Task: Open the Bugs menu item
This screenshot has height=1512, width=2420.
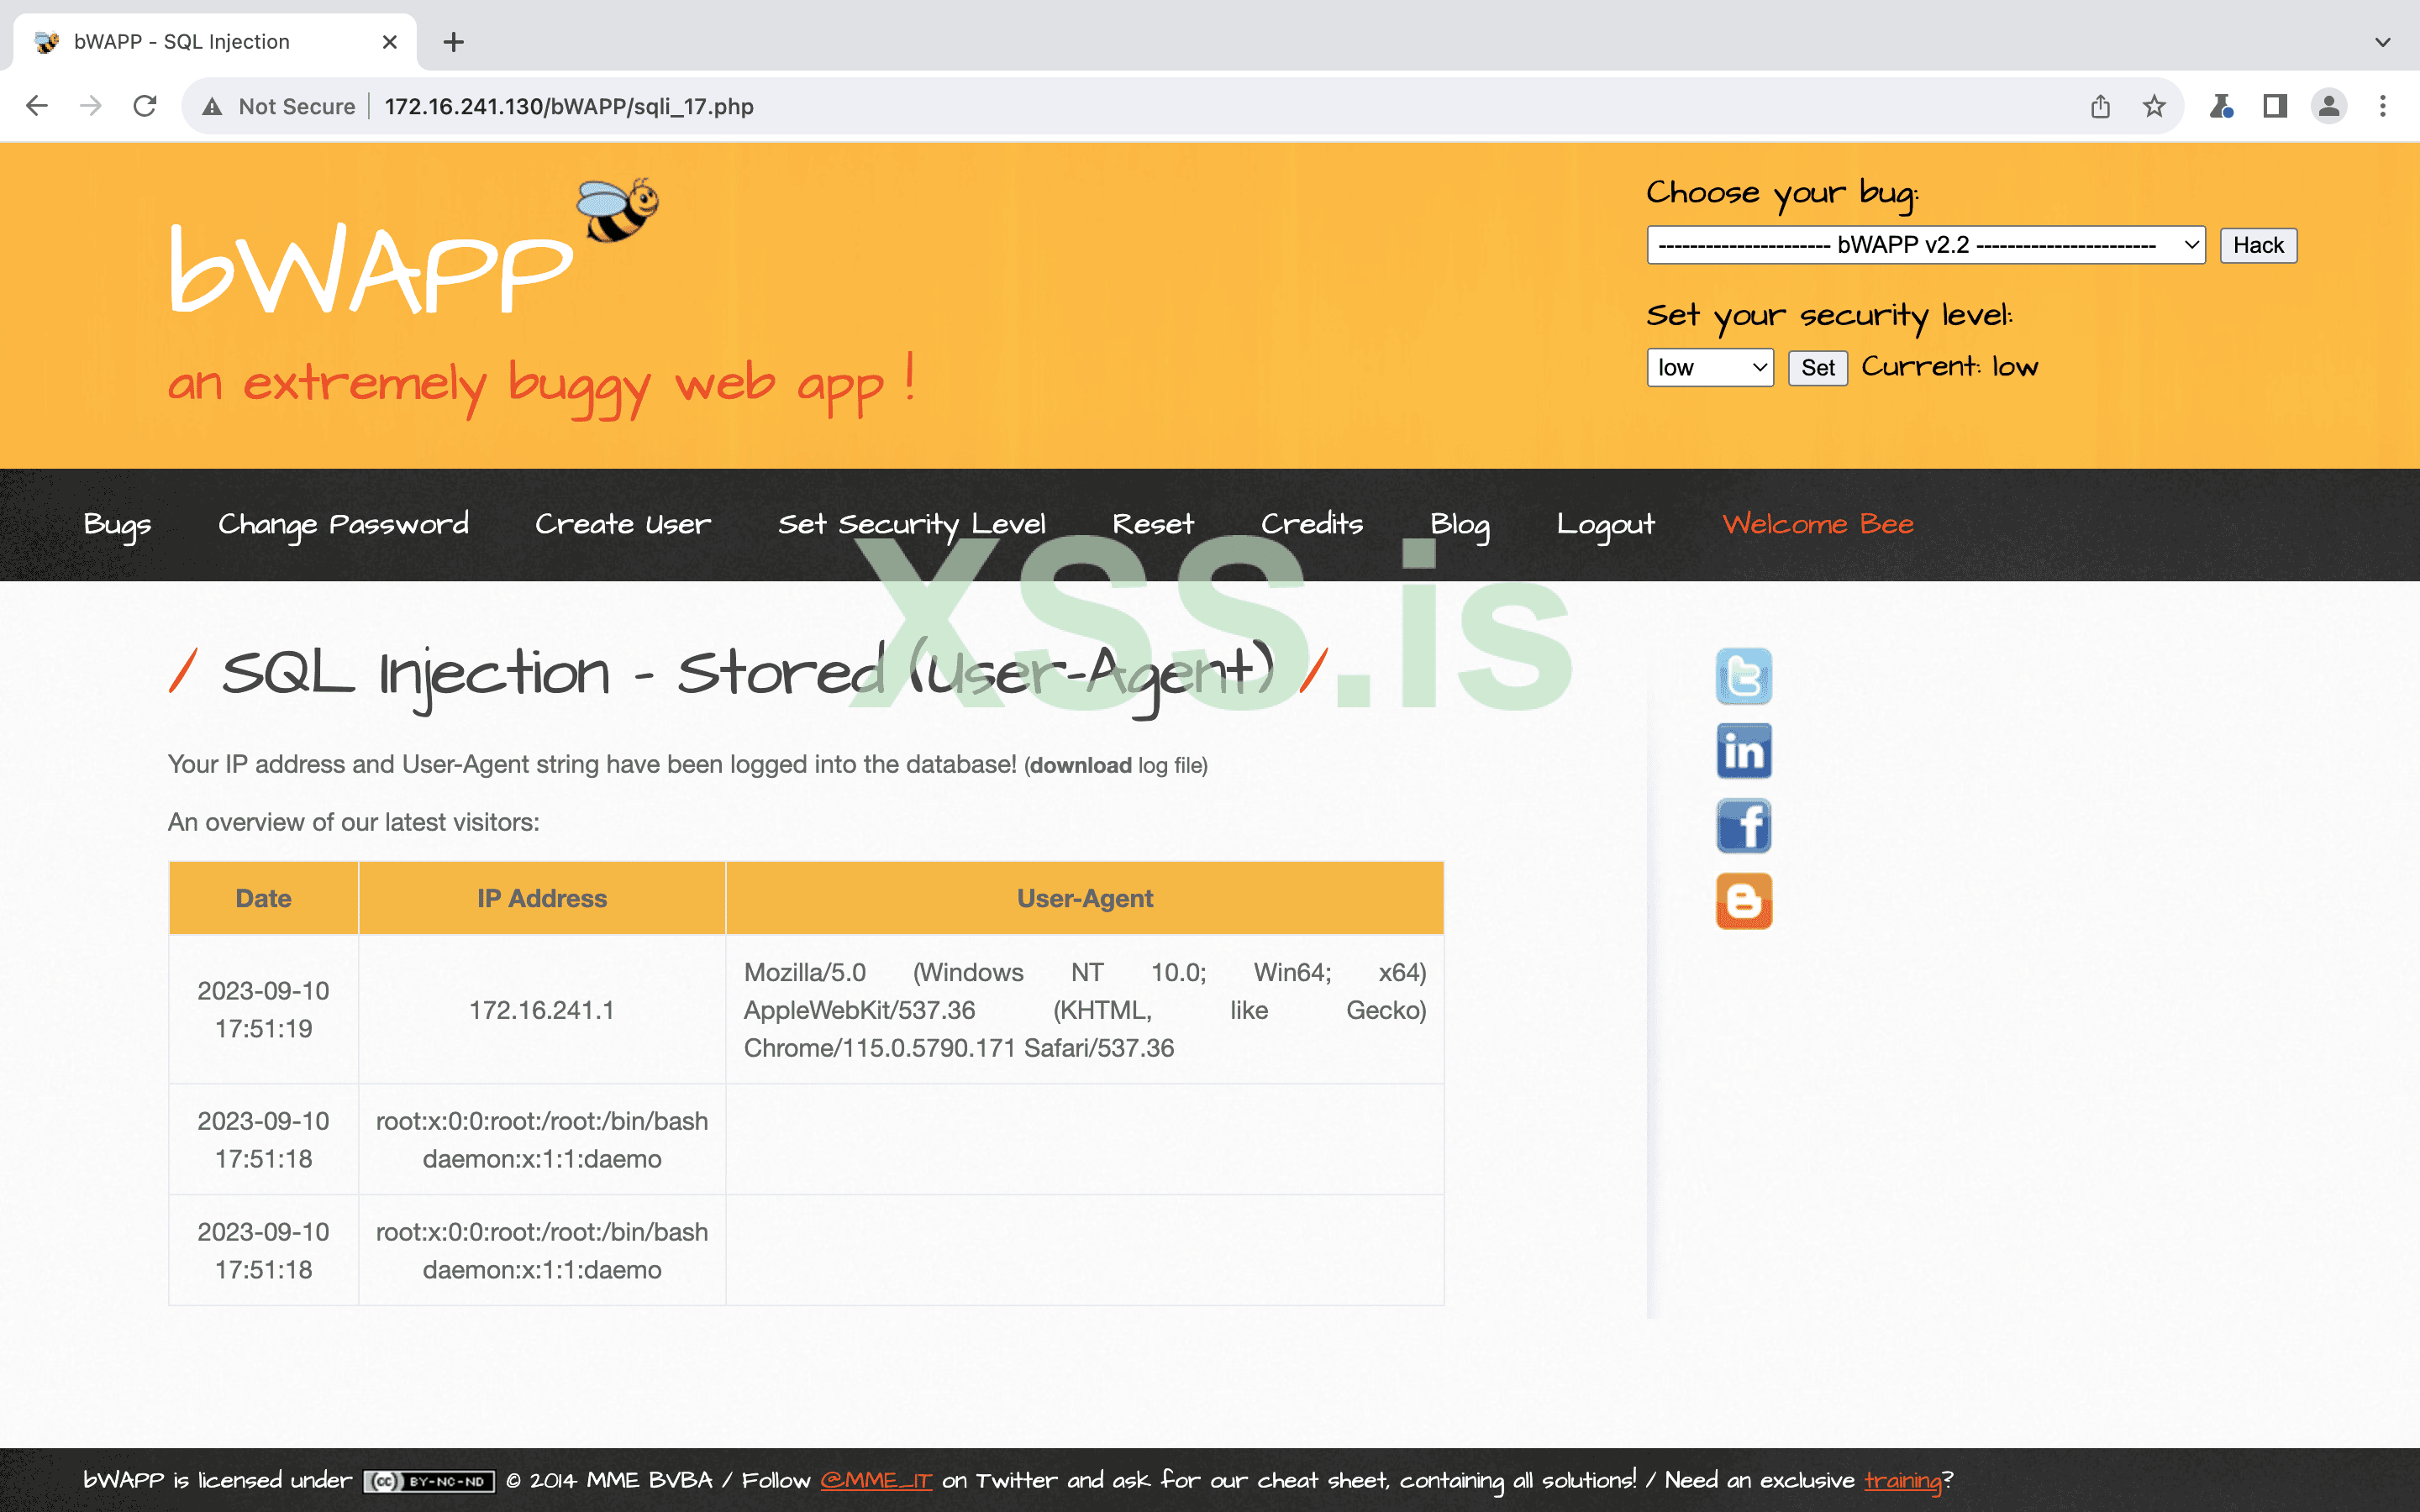Action: point(117,524)
